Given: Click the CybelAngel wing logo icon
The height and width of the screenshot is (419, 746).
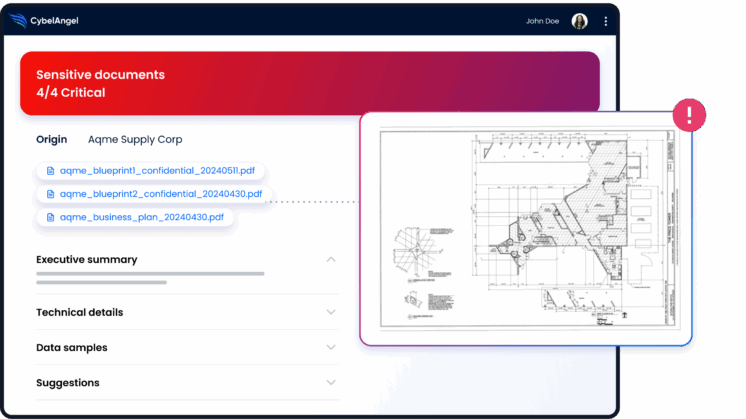Looking at the screenshot, I should pyautogui.click(x=19, y=20).
